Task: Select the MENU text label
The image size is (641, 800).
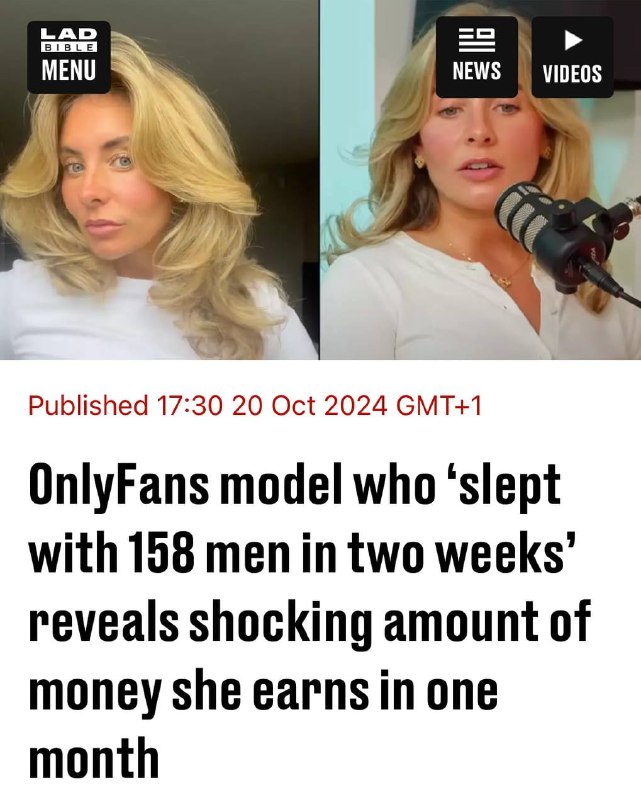Action: [x=69, y=70]
